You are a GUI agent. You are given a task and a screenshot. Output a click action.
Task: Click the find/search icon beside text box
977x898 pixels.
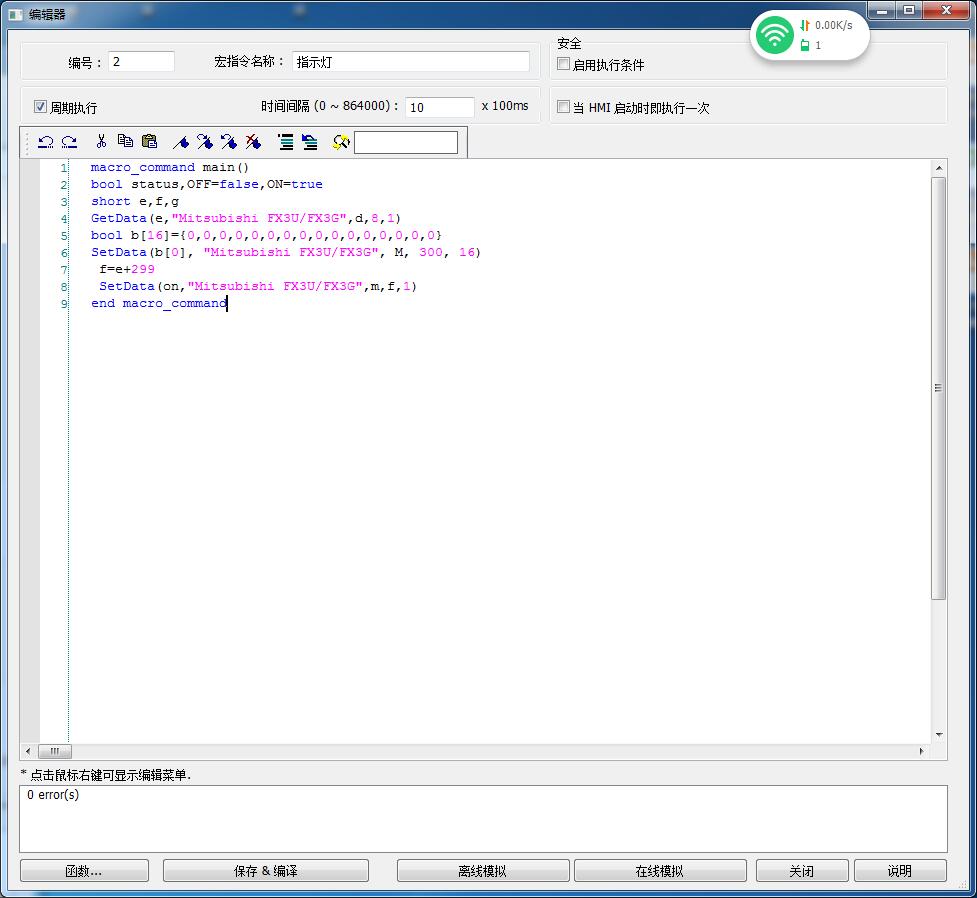(341, 142)
